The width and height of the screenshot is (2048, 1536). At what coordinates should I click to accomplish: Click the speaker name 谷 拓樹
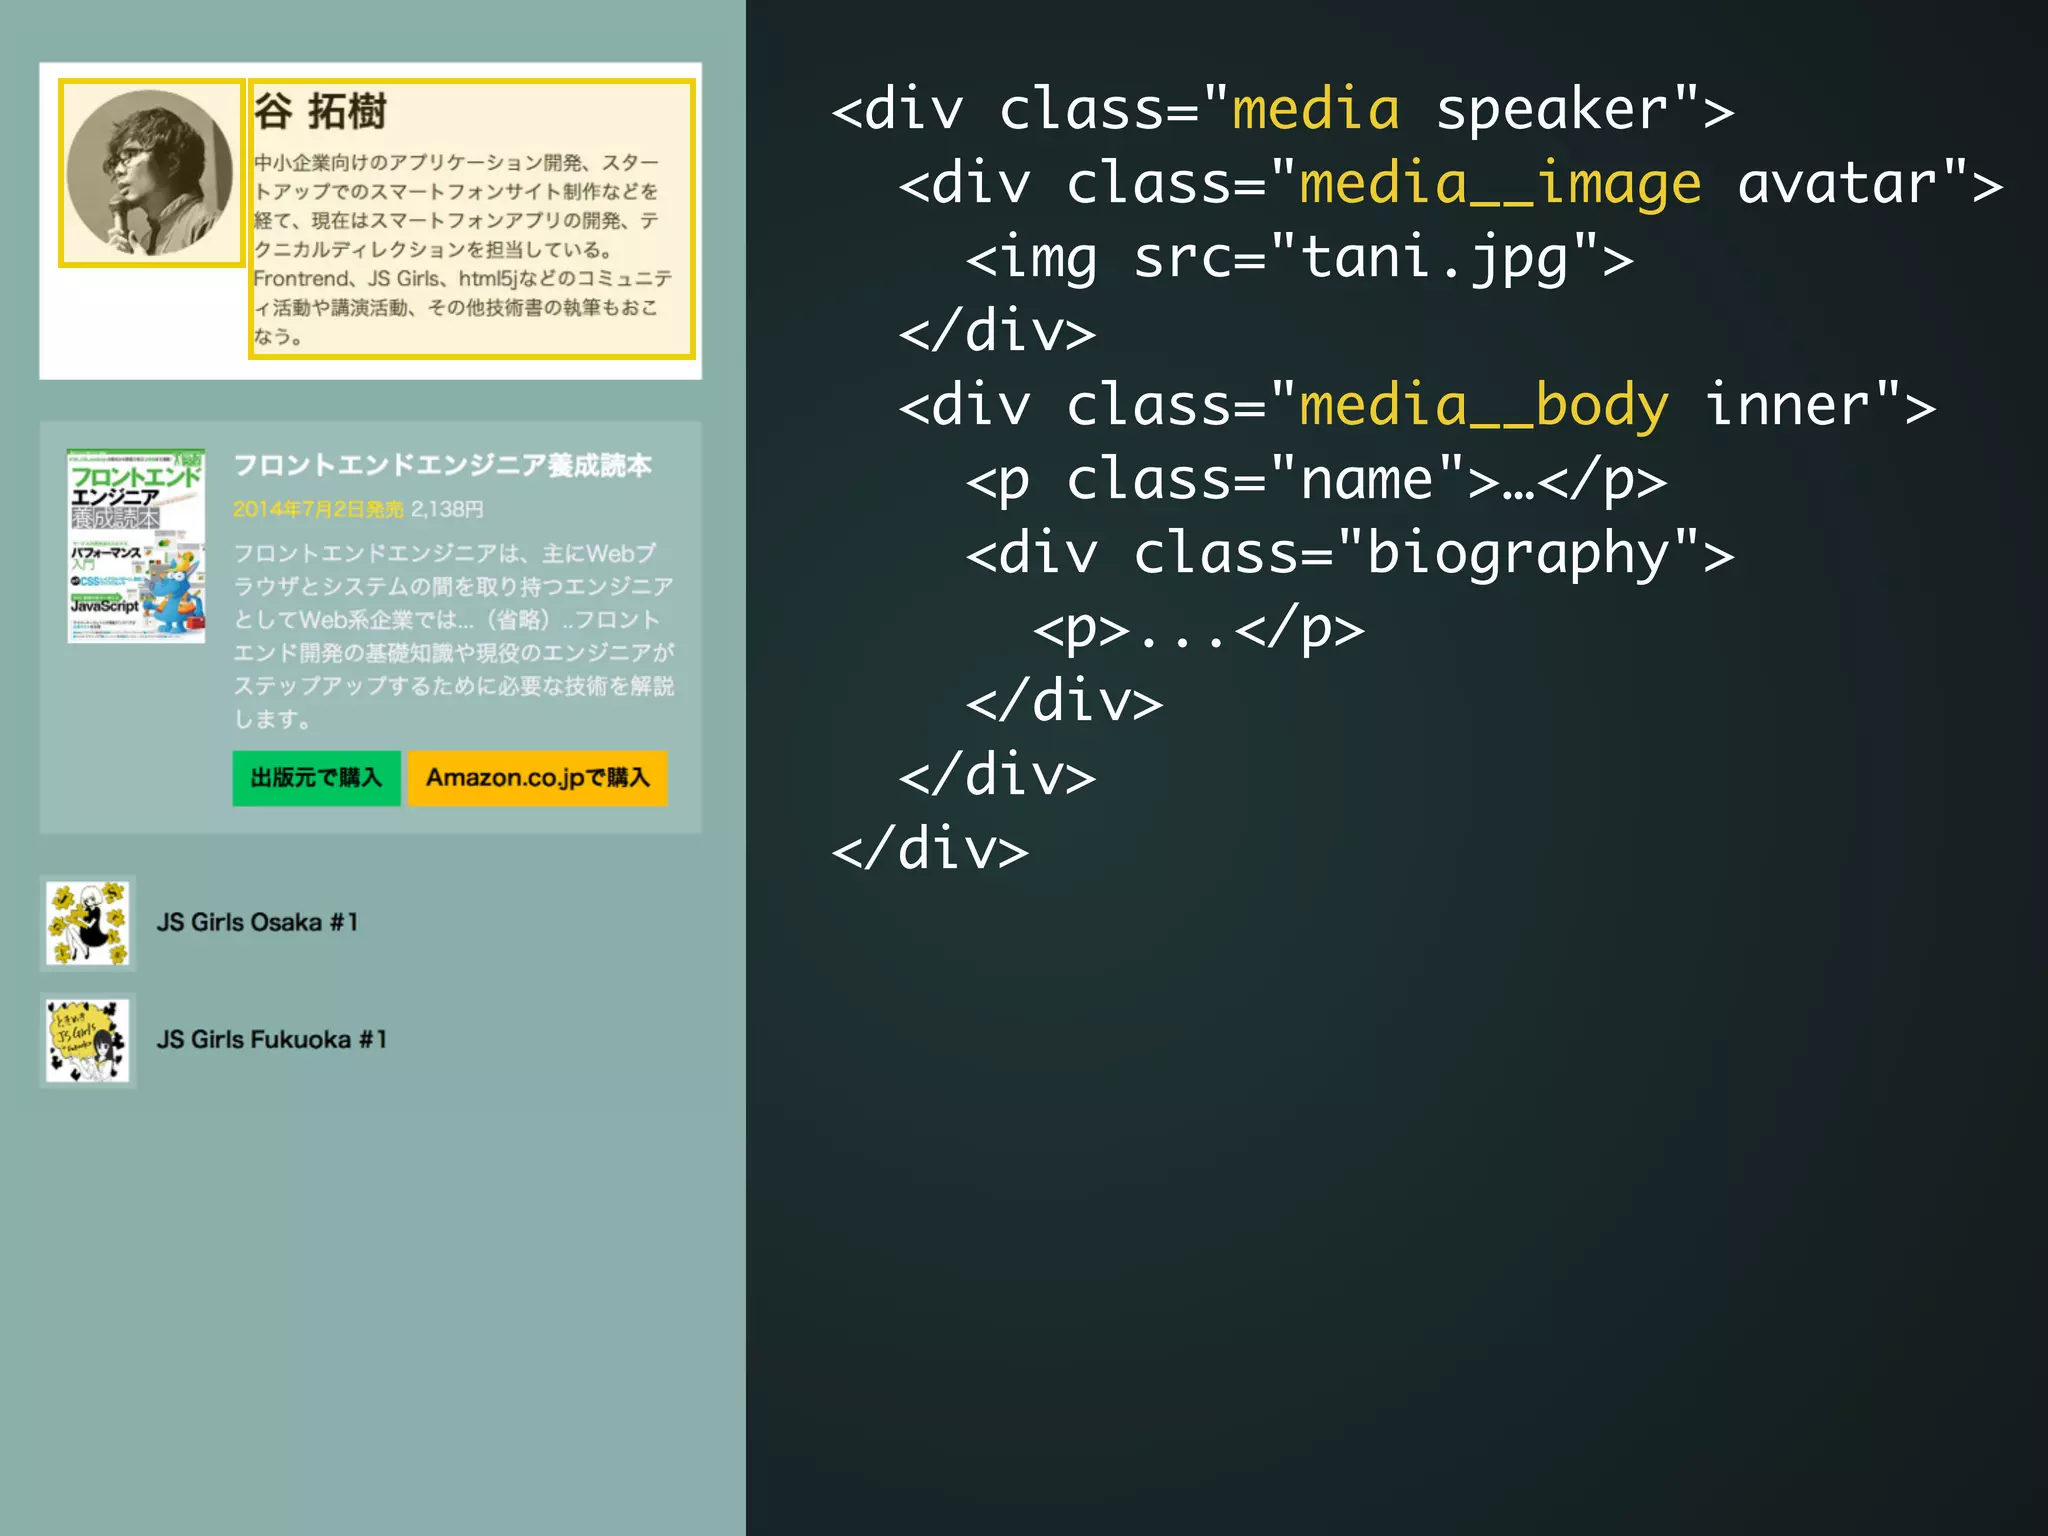[320, 112]
